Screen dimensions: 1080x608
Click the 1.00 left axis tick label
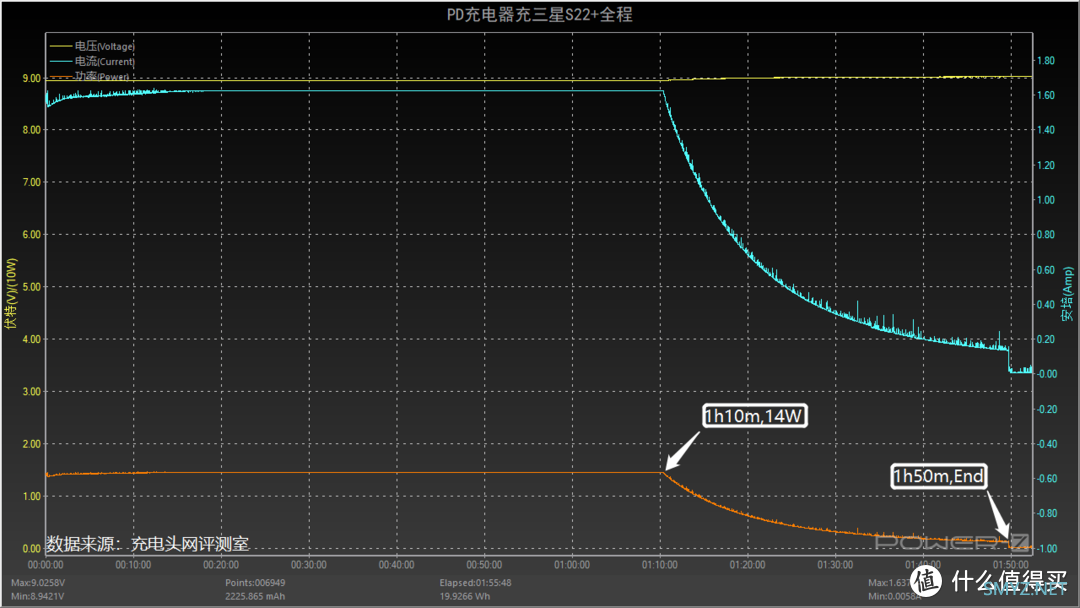(32, 496)
